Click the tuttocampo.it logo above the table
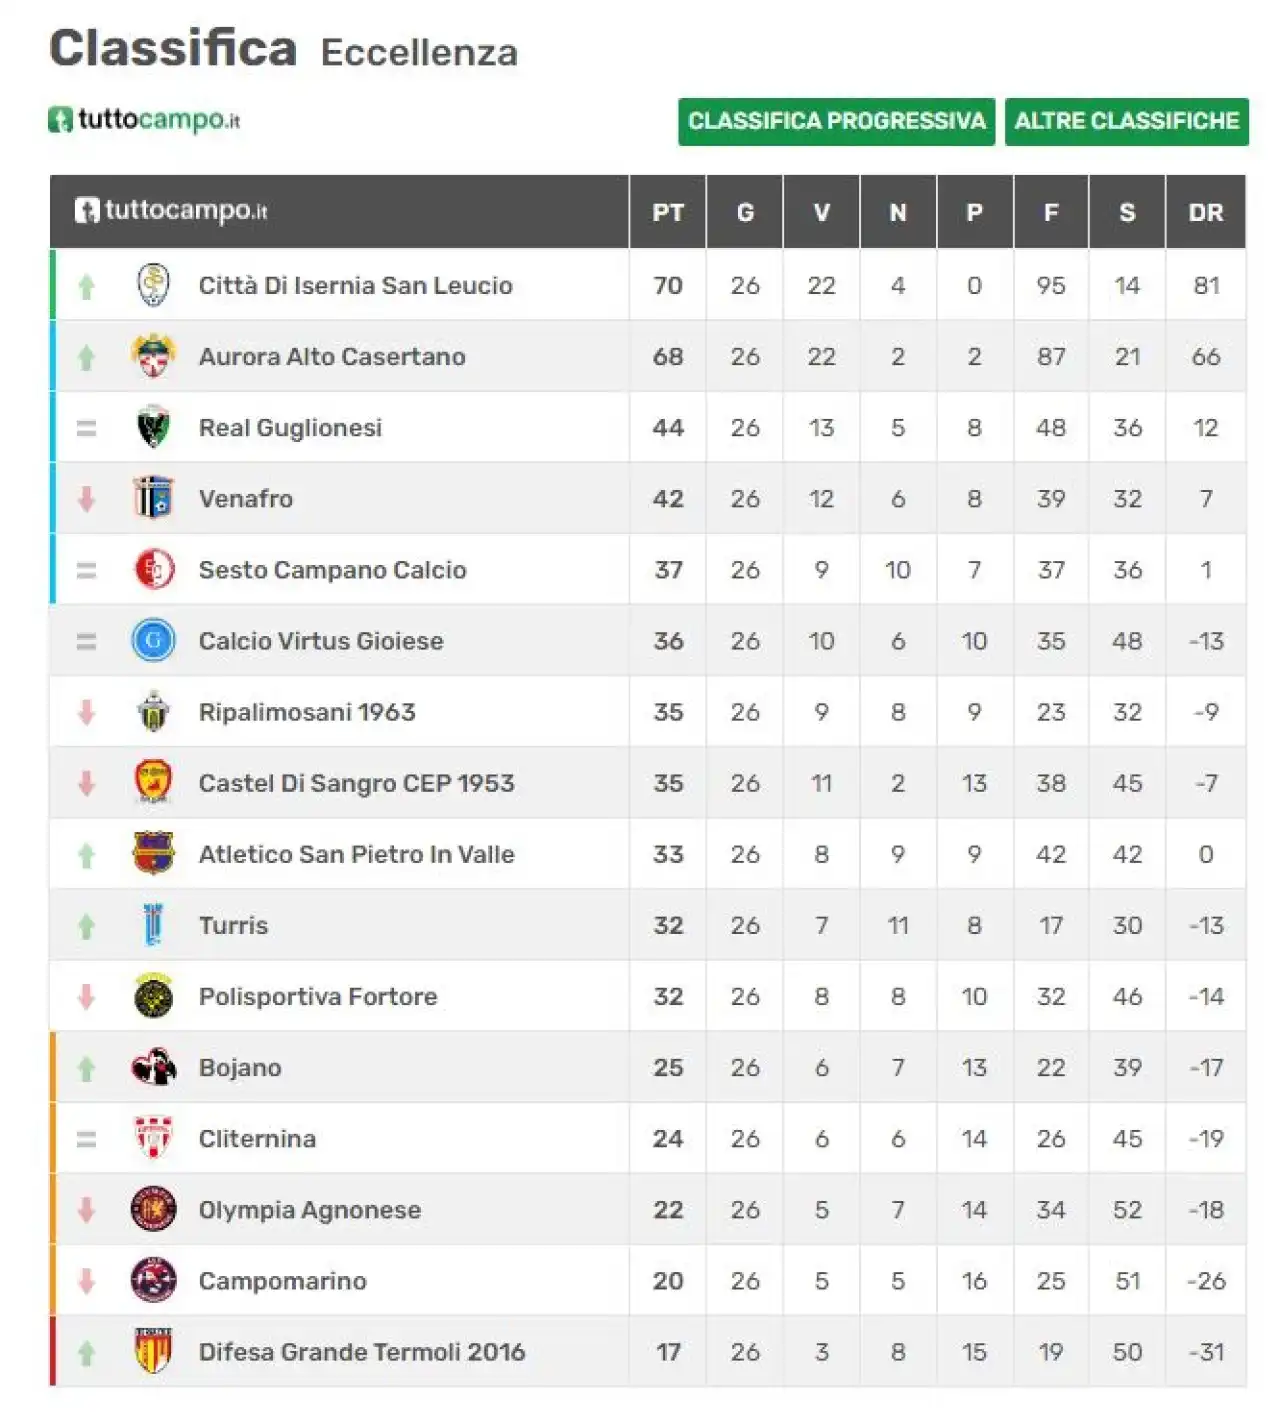 145,120
